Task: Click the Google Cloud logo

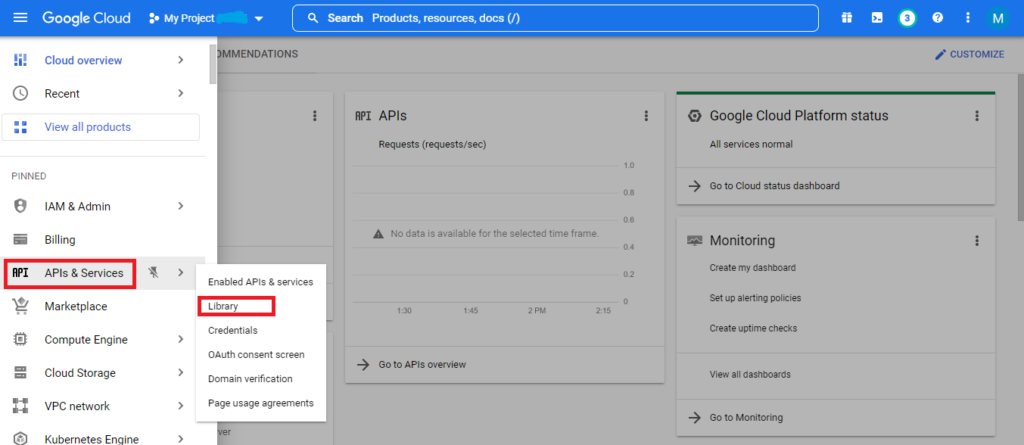Action: coord(86,18)
